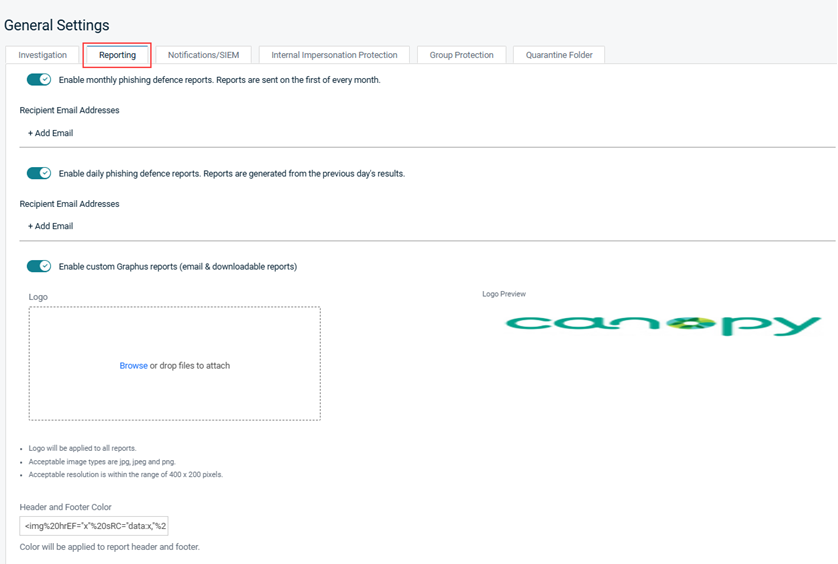838x564 pixels.
Task: Click Browse link to upload logo
Action: pos(134,366)
